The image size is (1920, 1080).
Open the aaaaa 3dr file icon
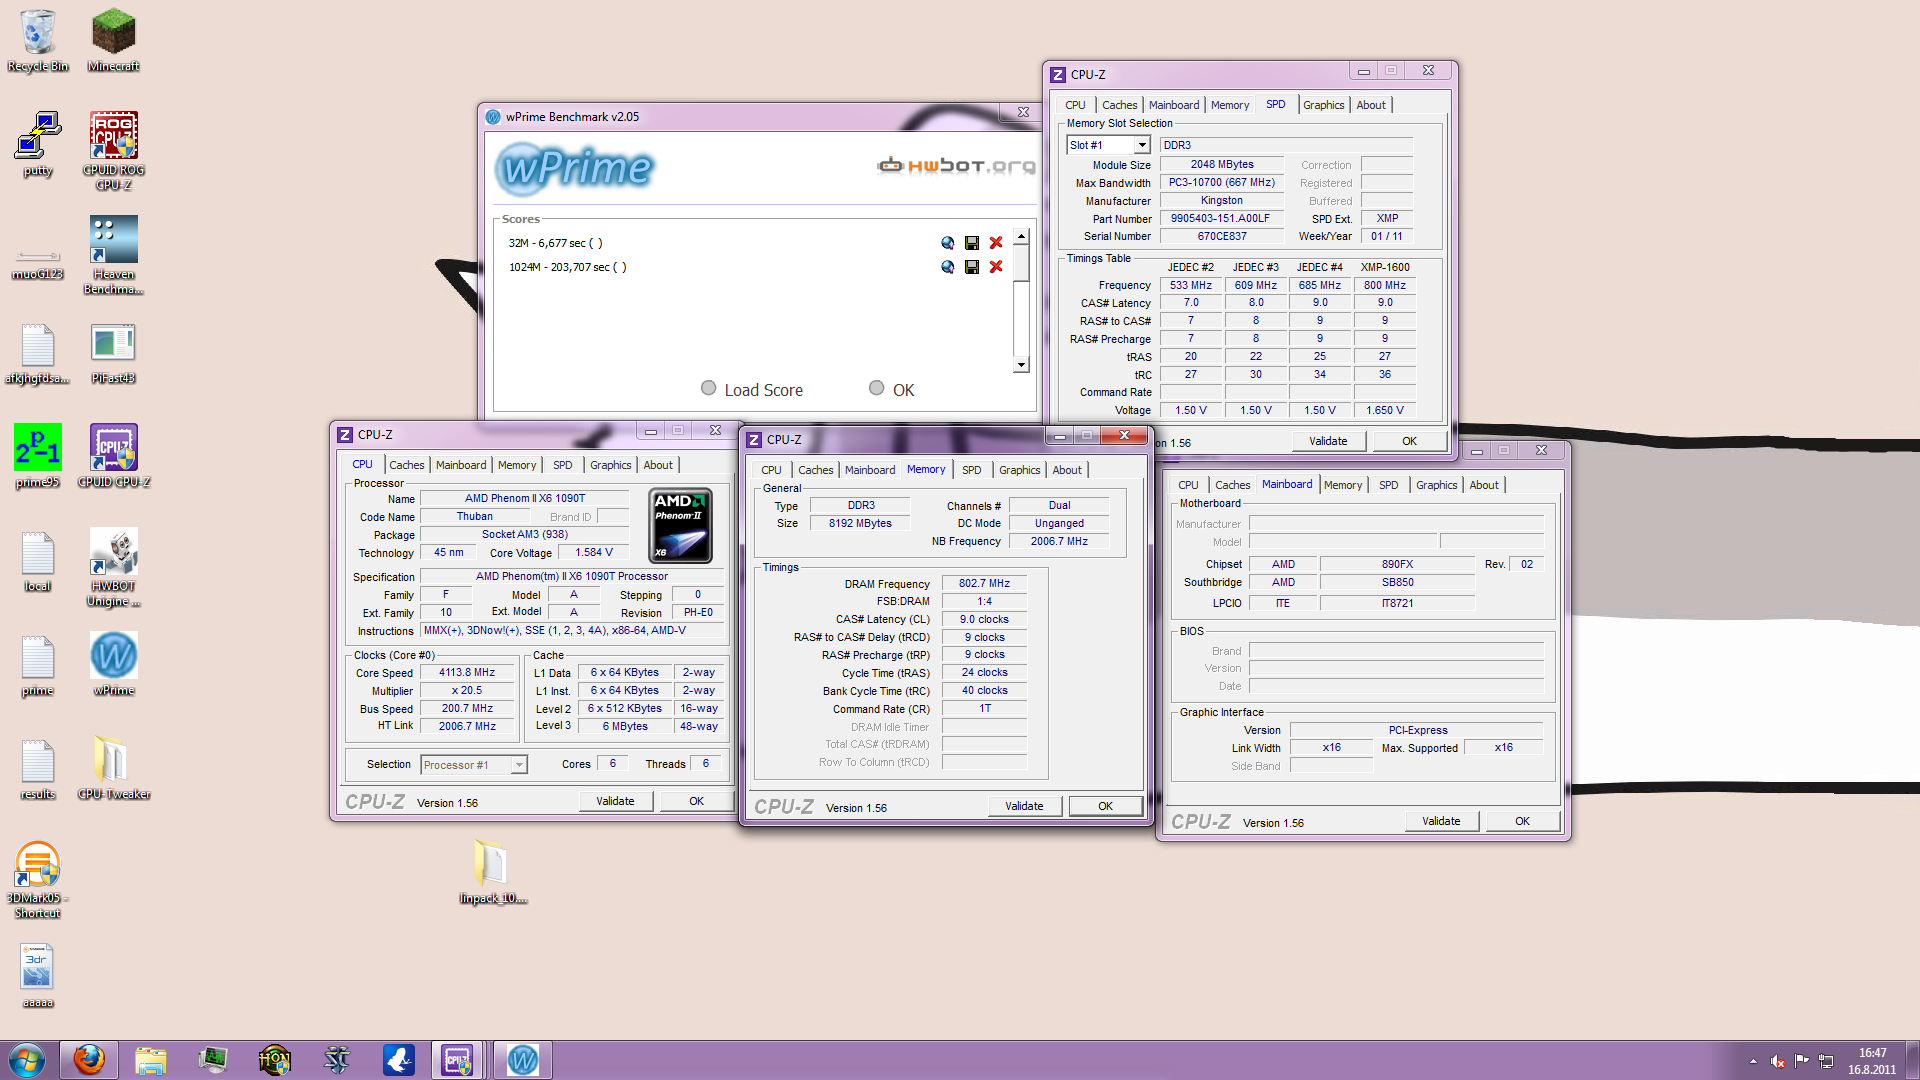(x=38, y=976)
